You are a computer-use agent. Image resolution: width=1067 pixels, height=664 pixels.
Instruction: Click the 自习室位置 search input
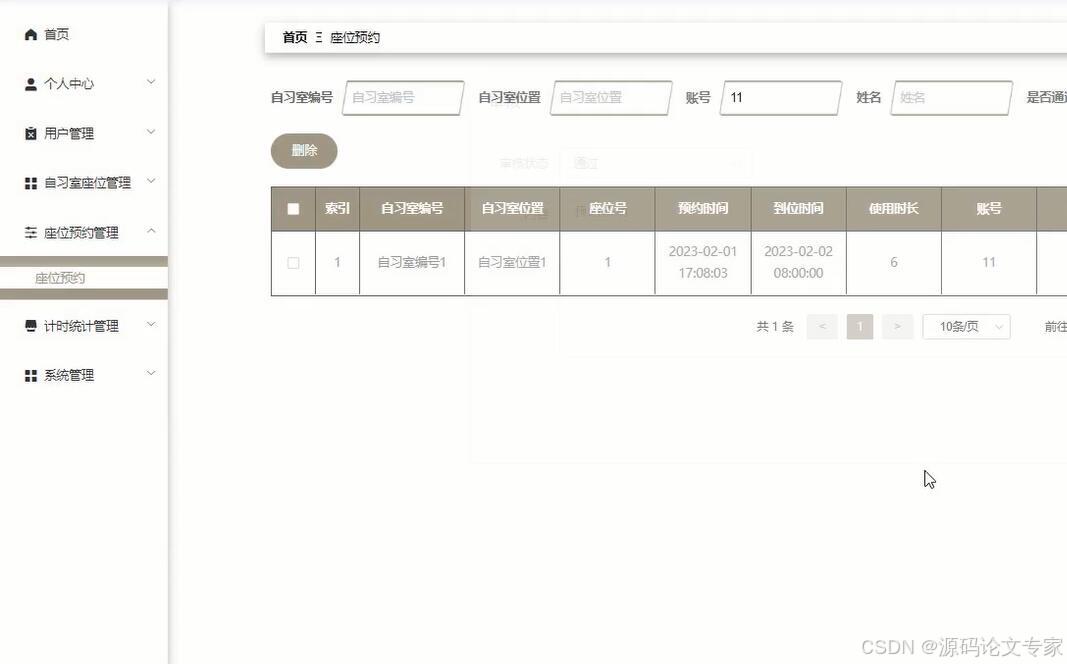pyautogui.click(x=611, y=97)
